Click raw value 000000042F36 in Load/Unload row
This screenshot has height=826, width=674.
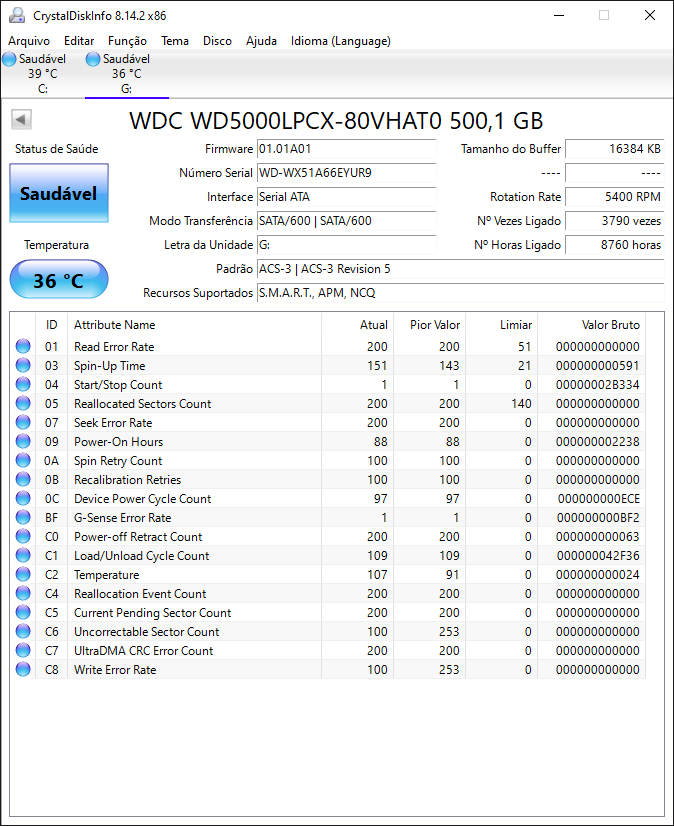coord(598,556)
